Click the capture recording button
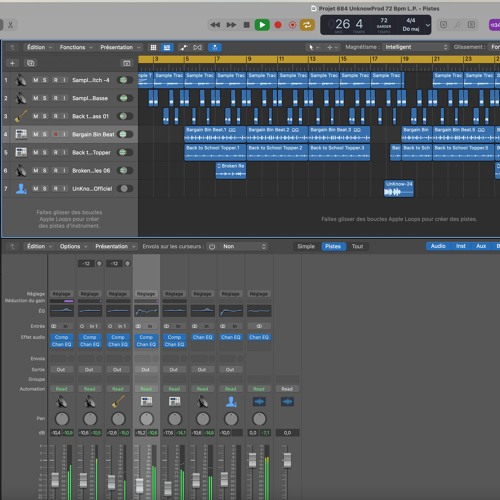Image resolution: width=500 pixels, height=500 pixels. point(293,25)
